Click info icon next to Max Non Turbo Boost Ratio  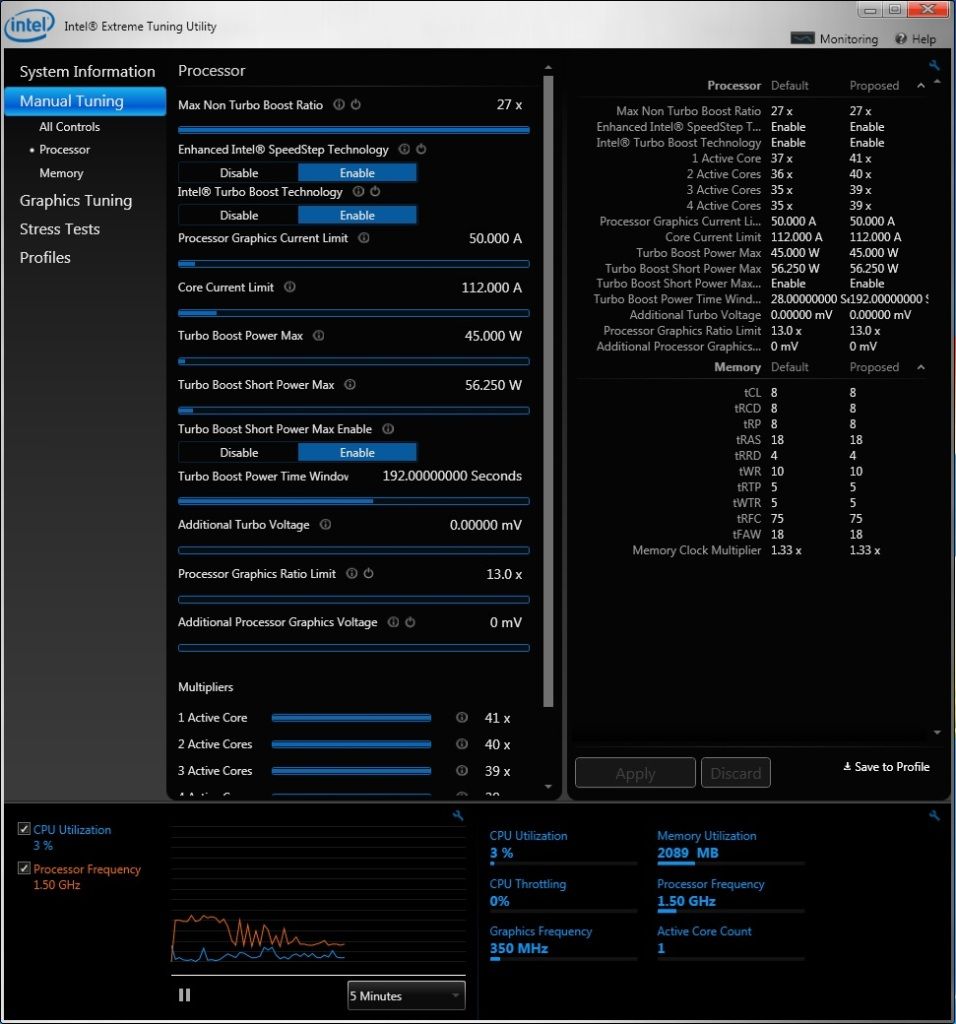(x=339, y=105)
